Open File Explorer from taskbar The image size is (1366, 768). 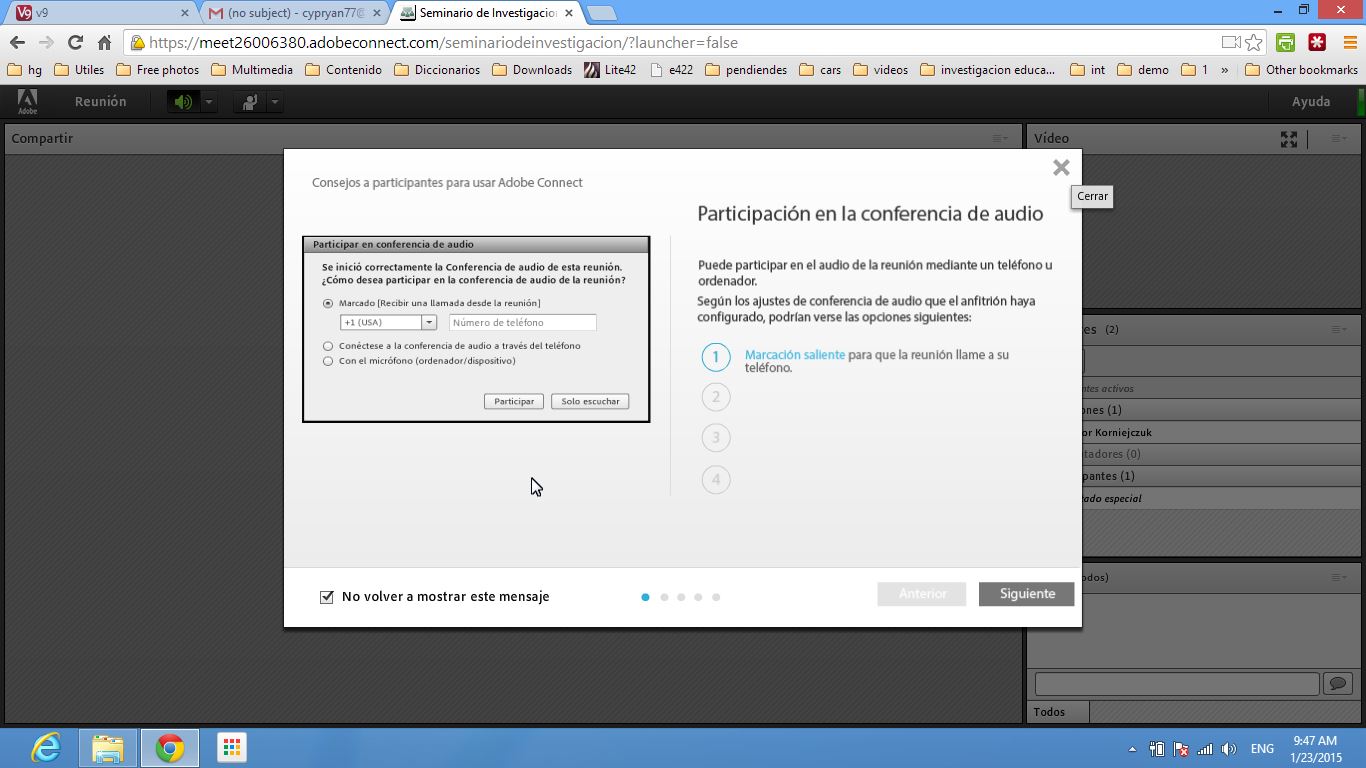(108, 748)
